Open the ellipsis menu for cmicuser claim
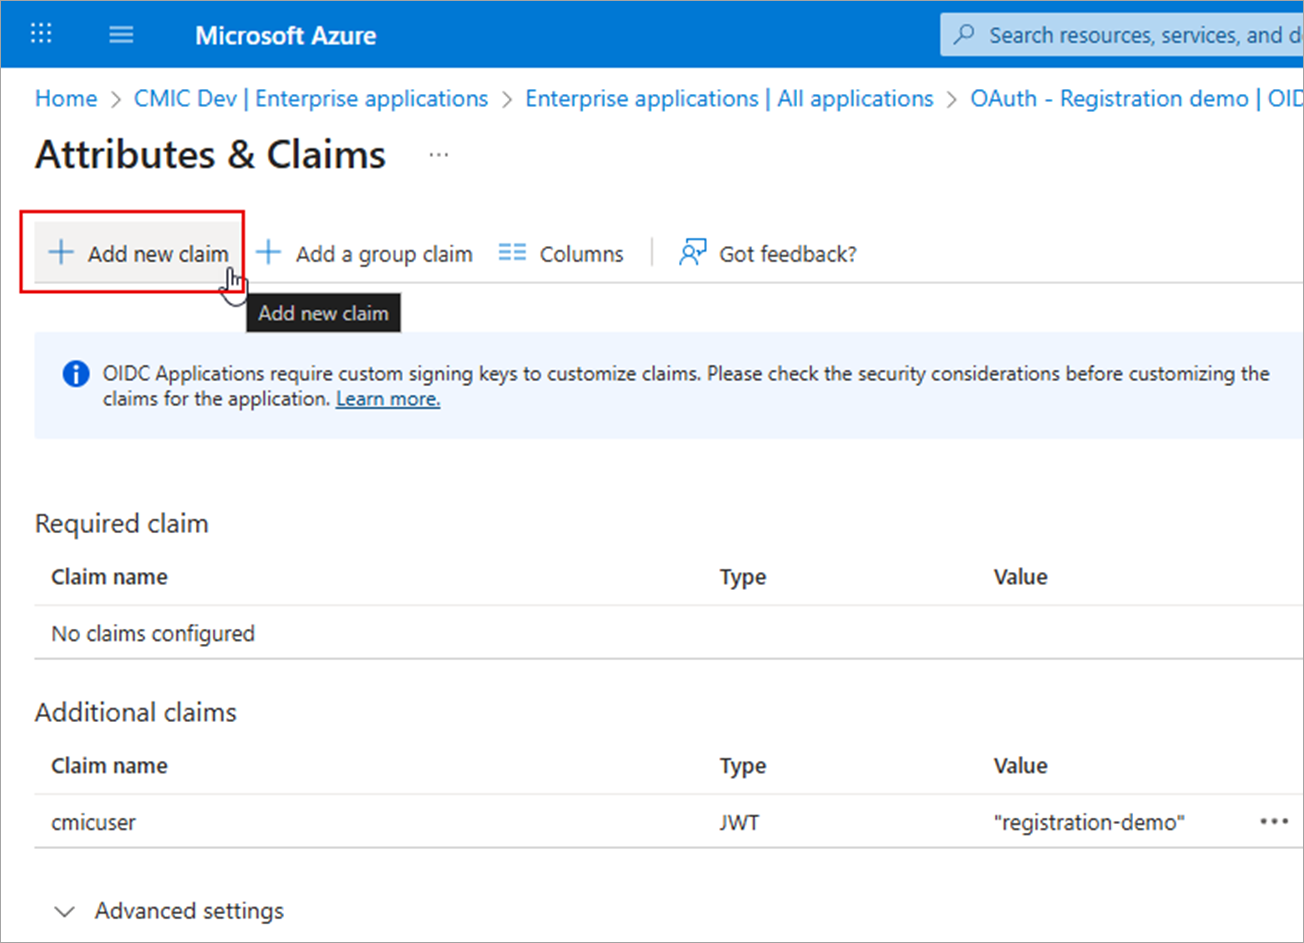The image size is (1304, 943). (1274, 821)
